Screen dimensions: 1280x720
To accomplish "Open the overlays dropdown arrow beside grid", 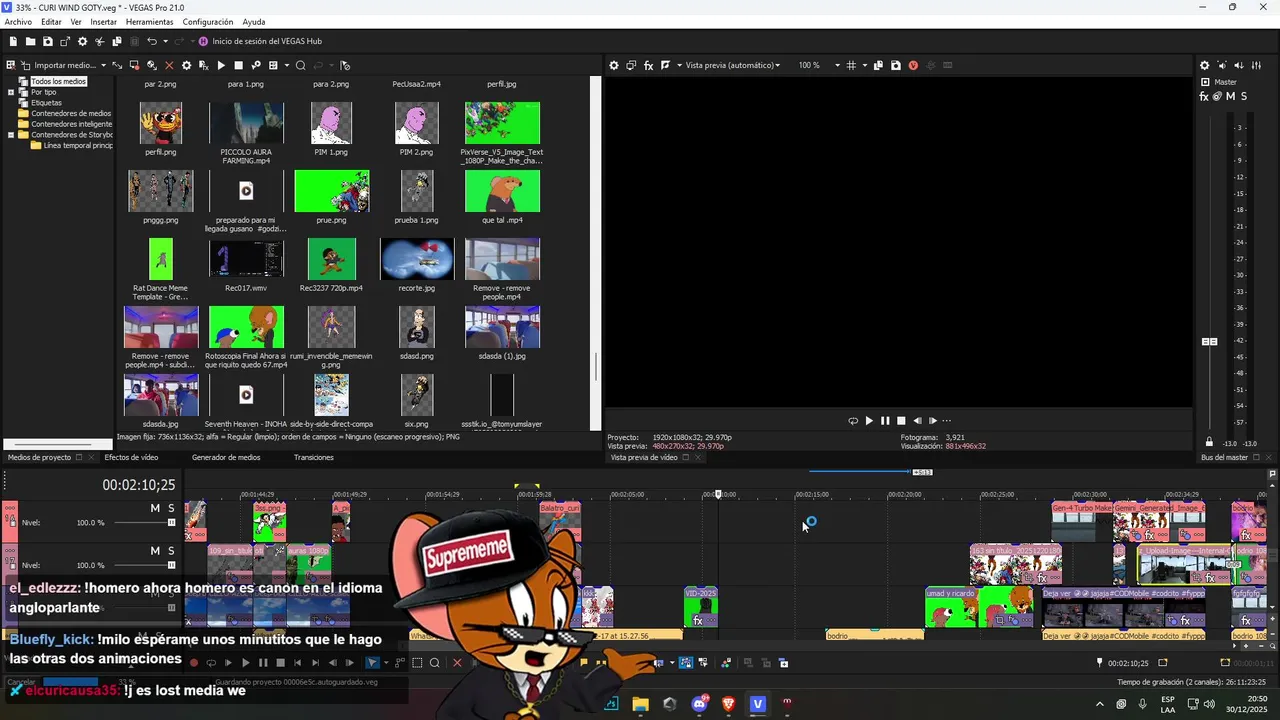I will (864, 65).
